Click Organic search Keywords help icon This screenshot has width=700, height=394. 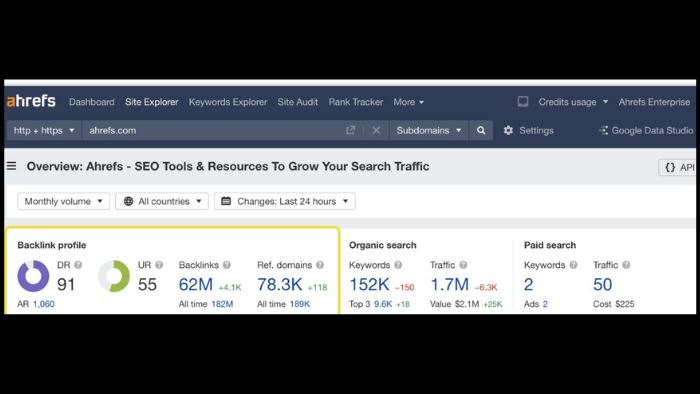point(398,265)
